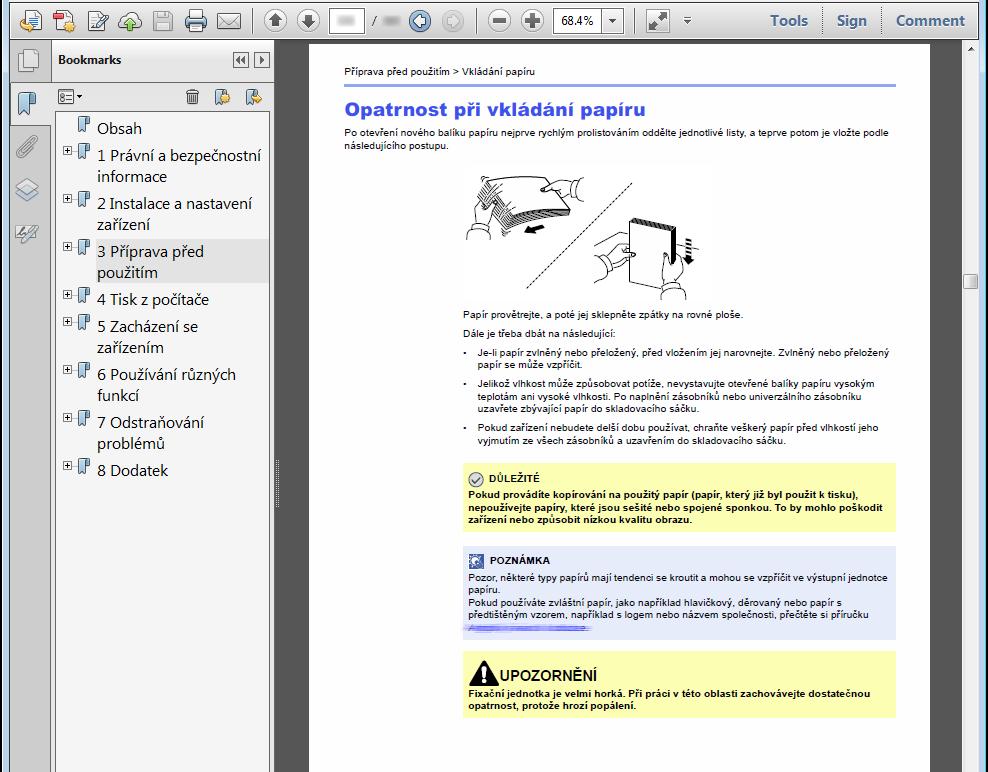Click the fit page expand-arrows icon
The height and width of the screenshot is (772, 988).
click(x=658, y=21)
